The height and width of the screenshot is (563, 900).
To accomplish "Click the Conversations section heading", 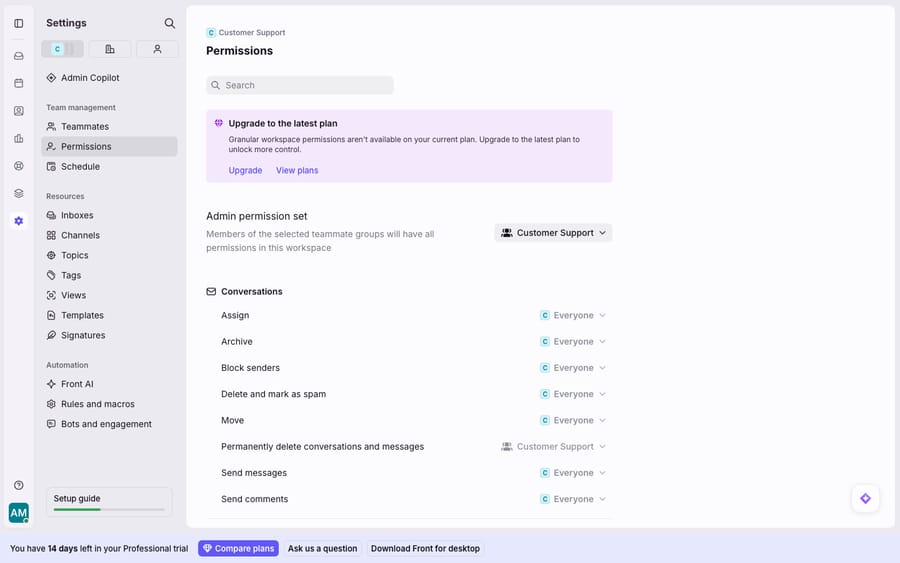I will [x=251, y=292].
